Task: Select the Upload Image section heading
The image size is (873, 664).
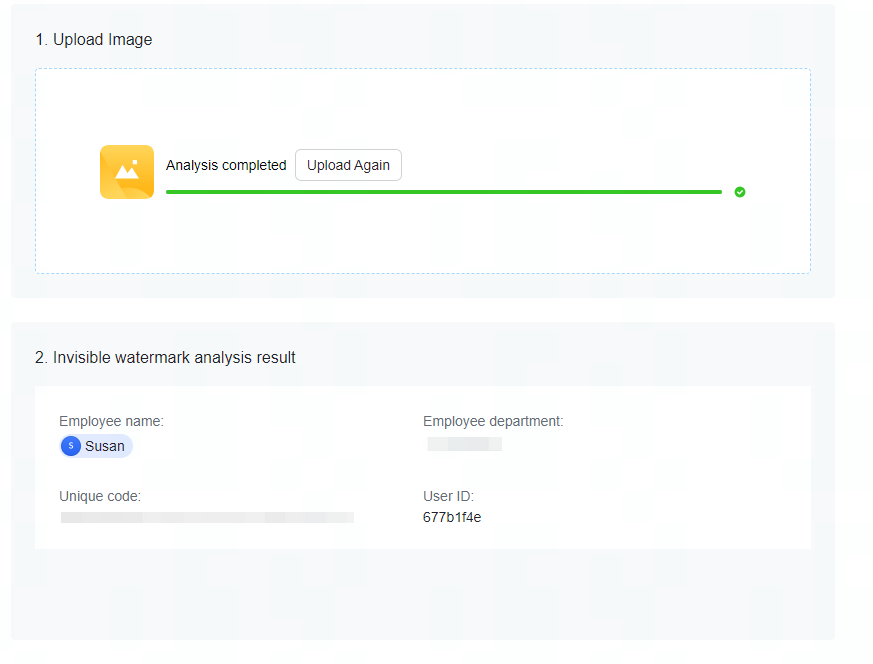Action: tap(95, 39)
